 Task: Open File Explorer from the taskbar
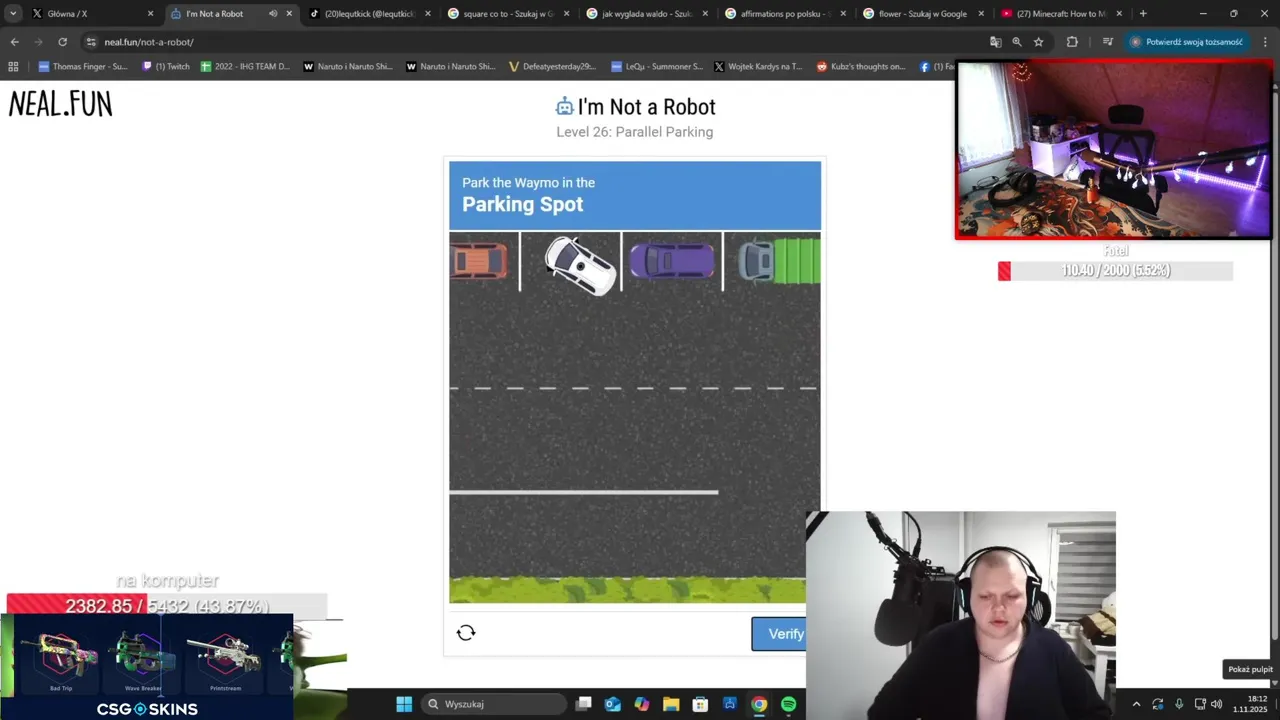671,704
